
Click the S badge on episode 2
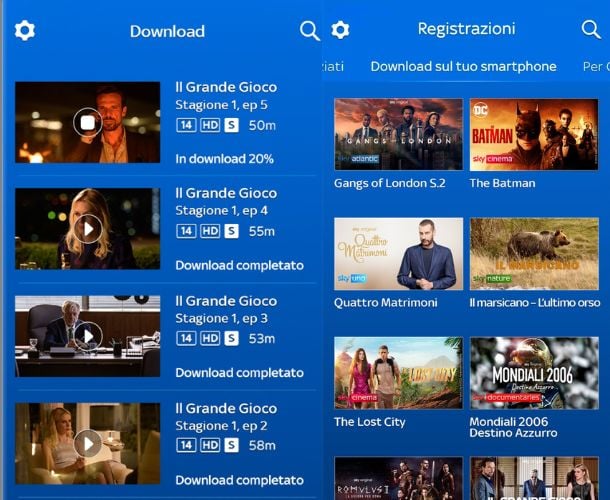point(231,445)
